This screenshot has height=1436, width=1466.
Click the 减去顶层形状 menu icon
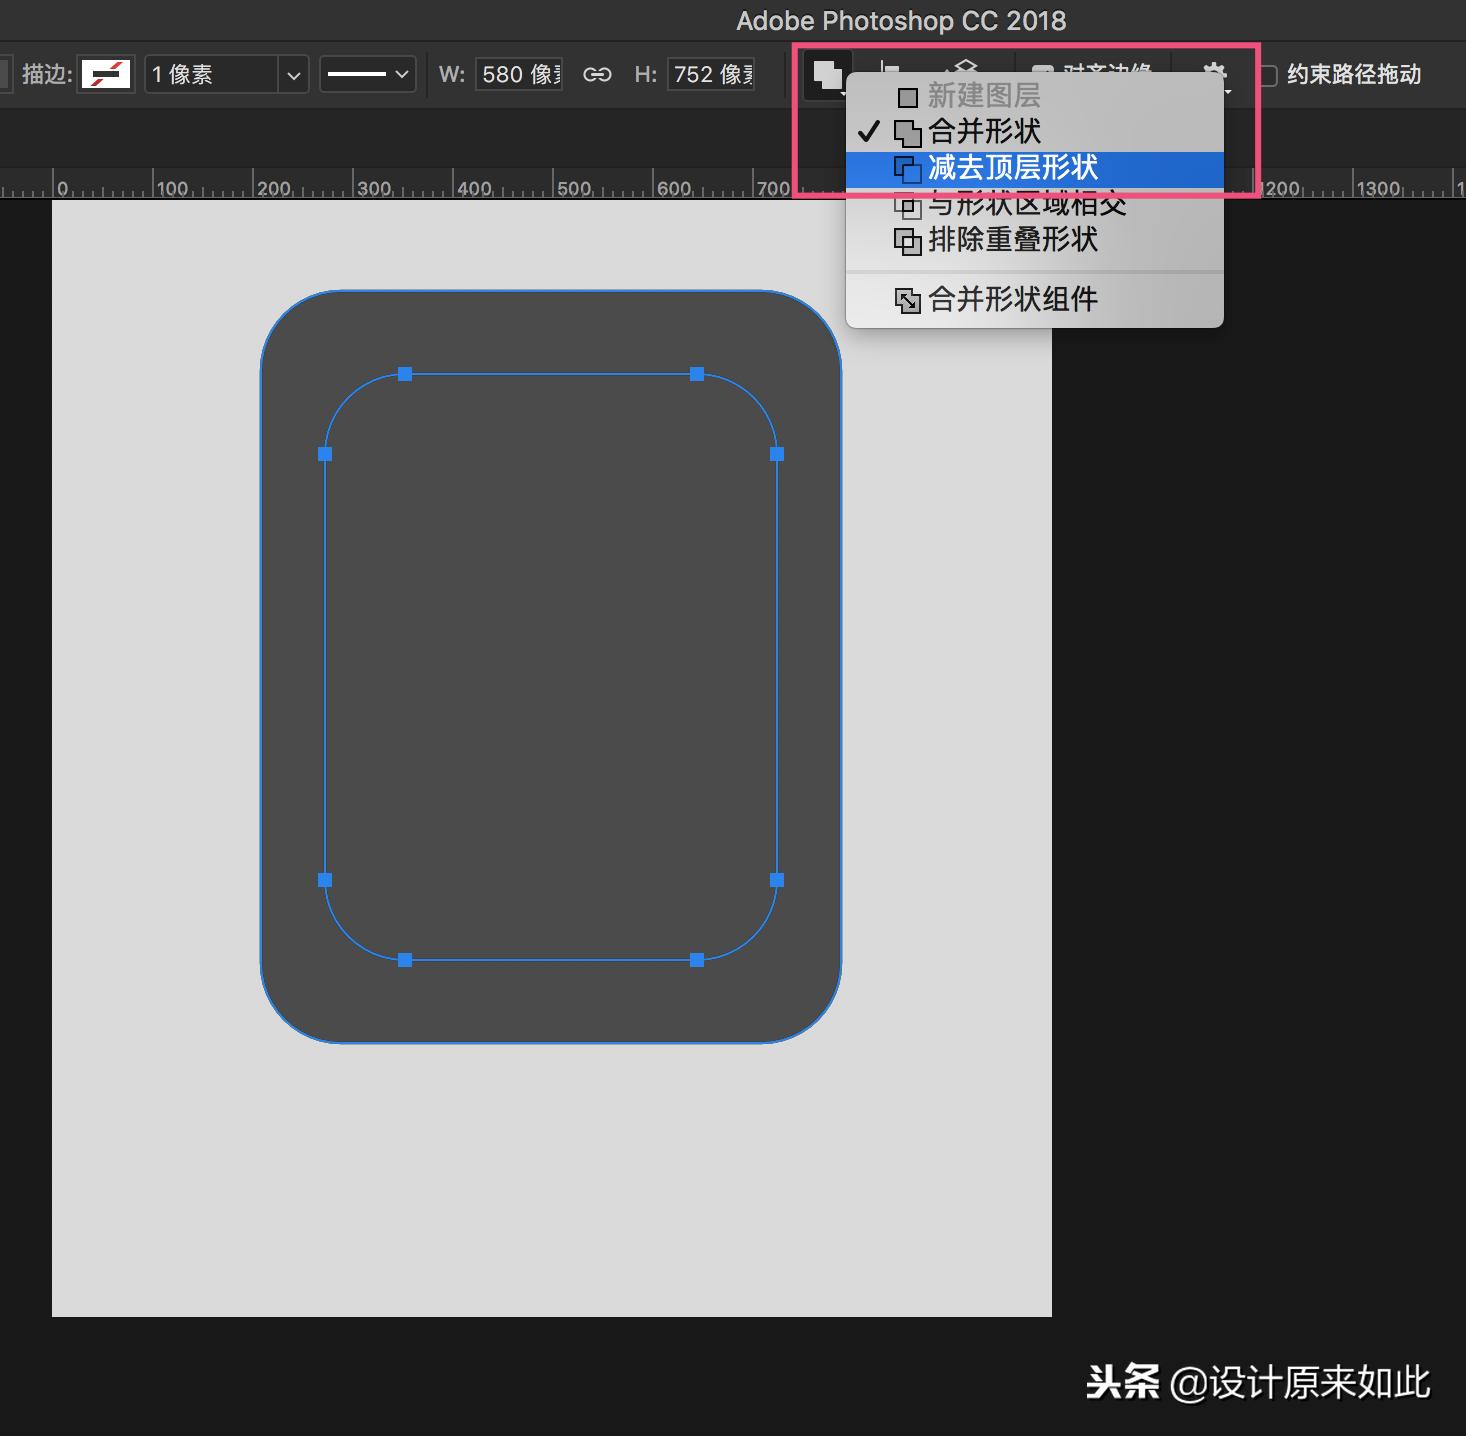tap(908, 169)
